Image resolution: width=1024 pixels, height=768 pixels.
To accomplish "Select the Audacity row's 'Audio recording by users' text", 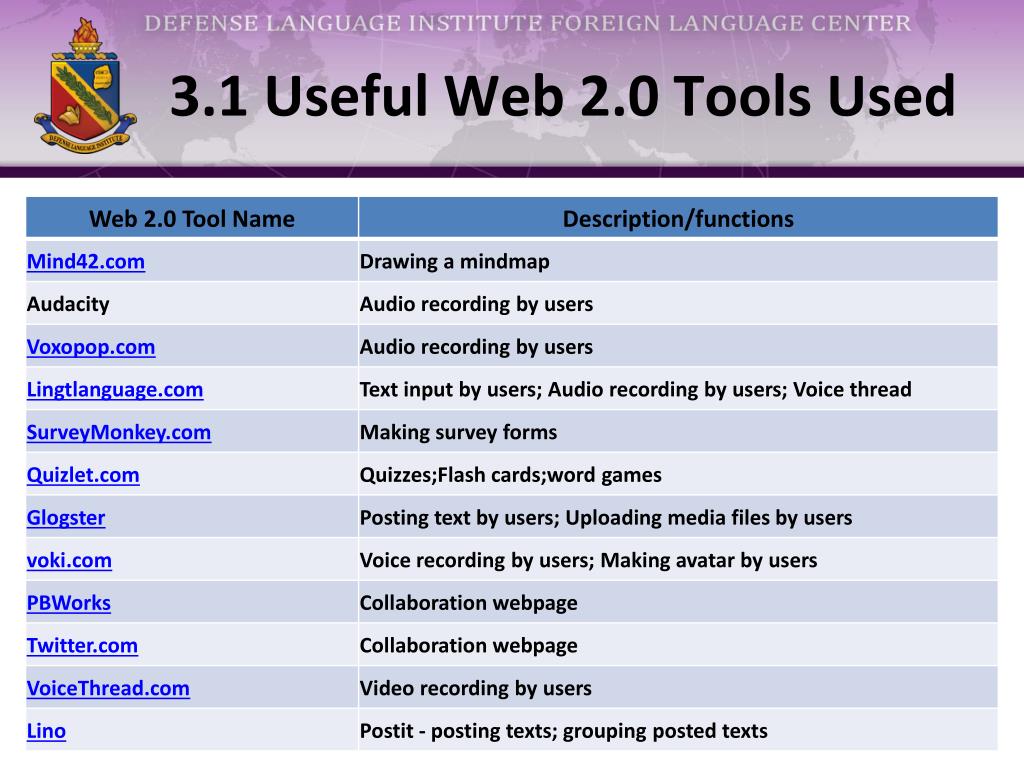I will (477, 304).
